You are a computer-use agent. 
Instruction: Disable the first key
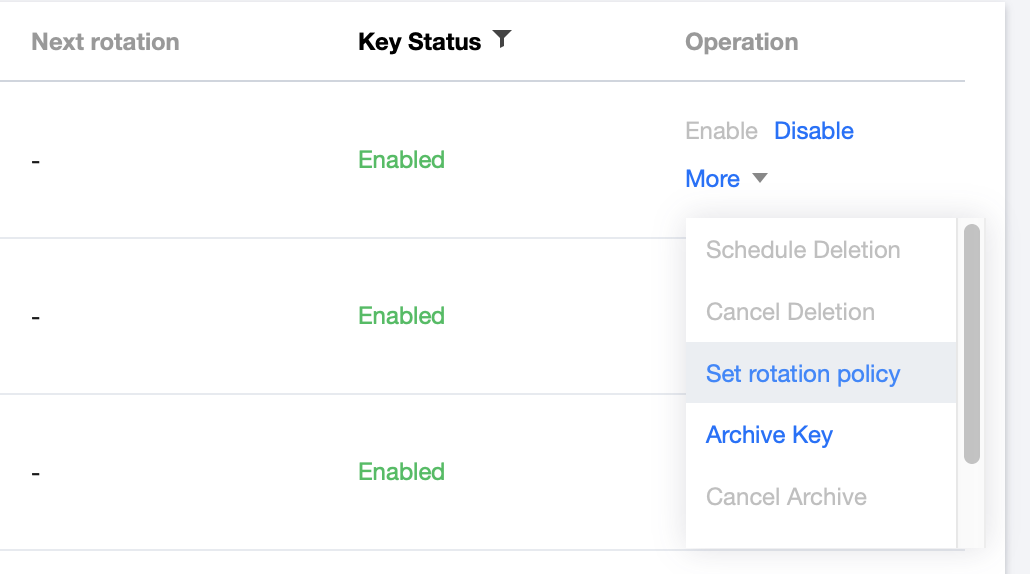[x=813, y=131]
